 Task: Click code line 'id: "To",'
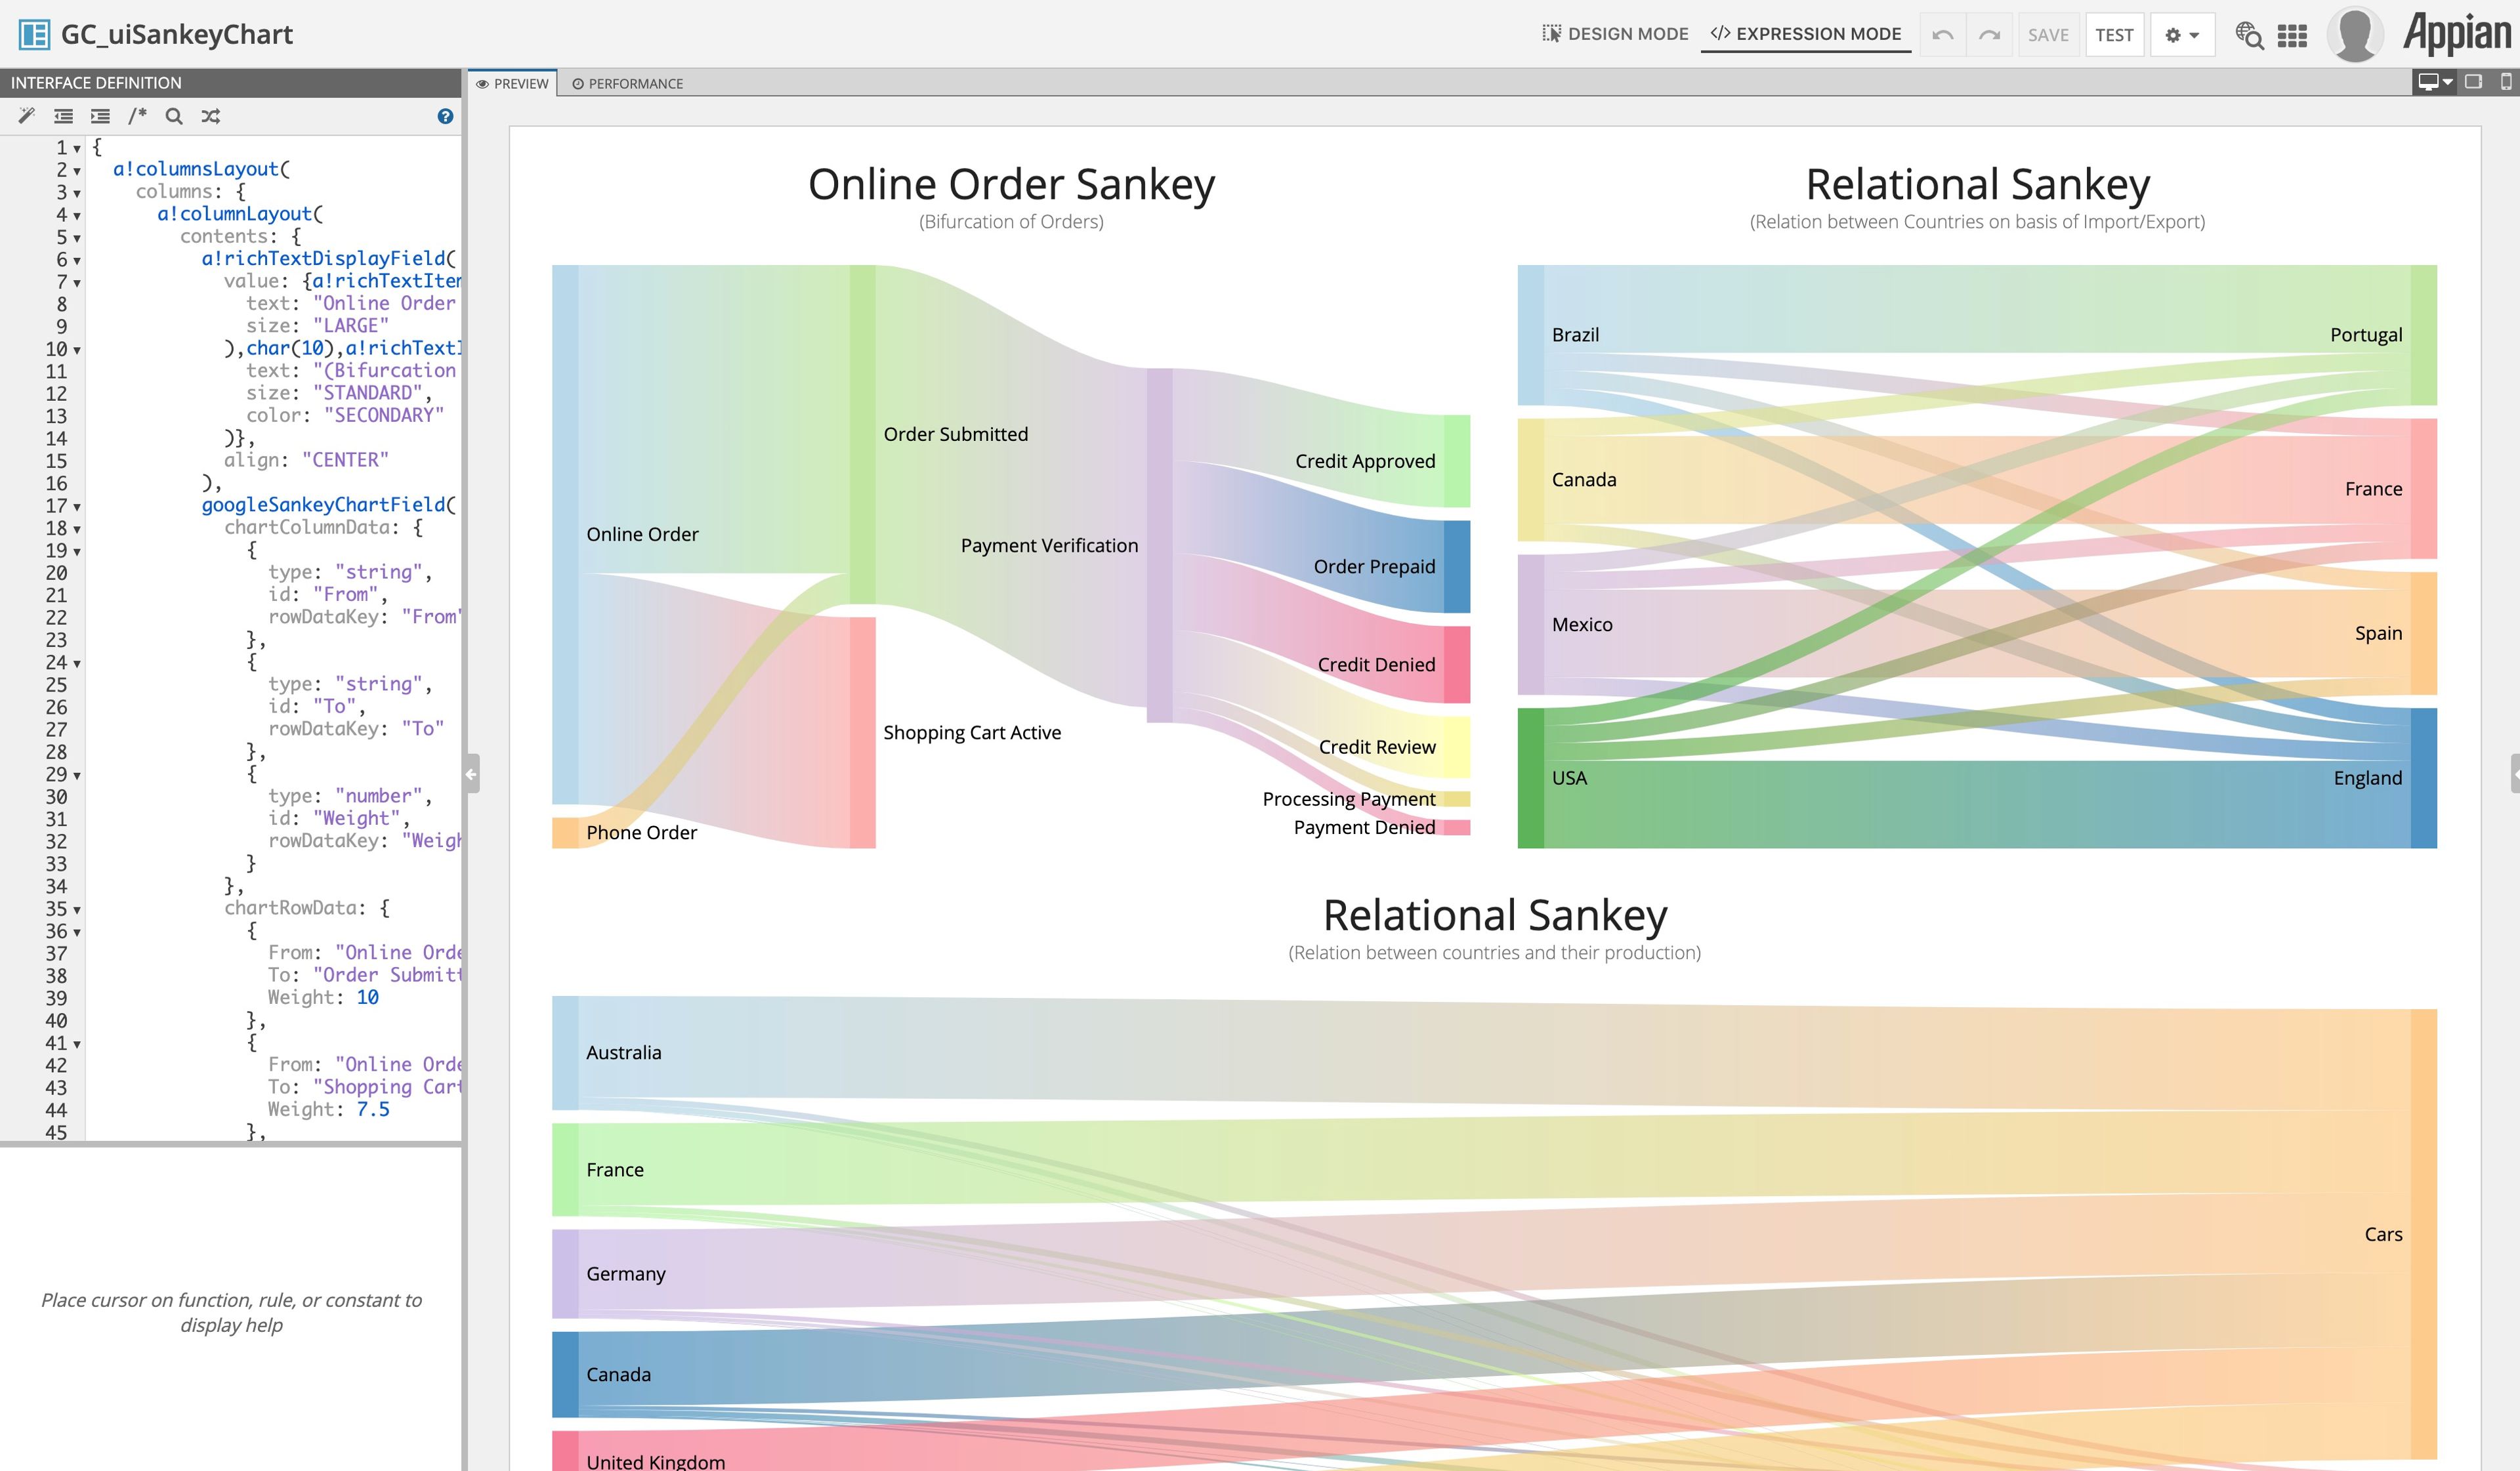pyautogui.click(x=317, y=706)
